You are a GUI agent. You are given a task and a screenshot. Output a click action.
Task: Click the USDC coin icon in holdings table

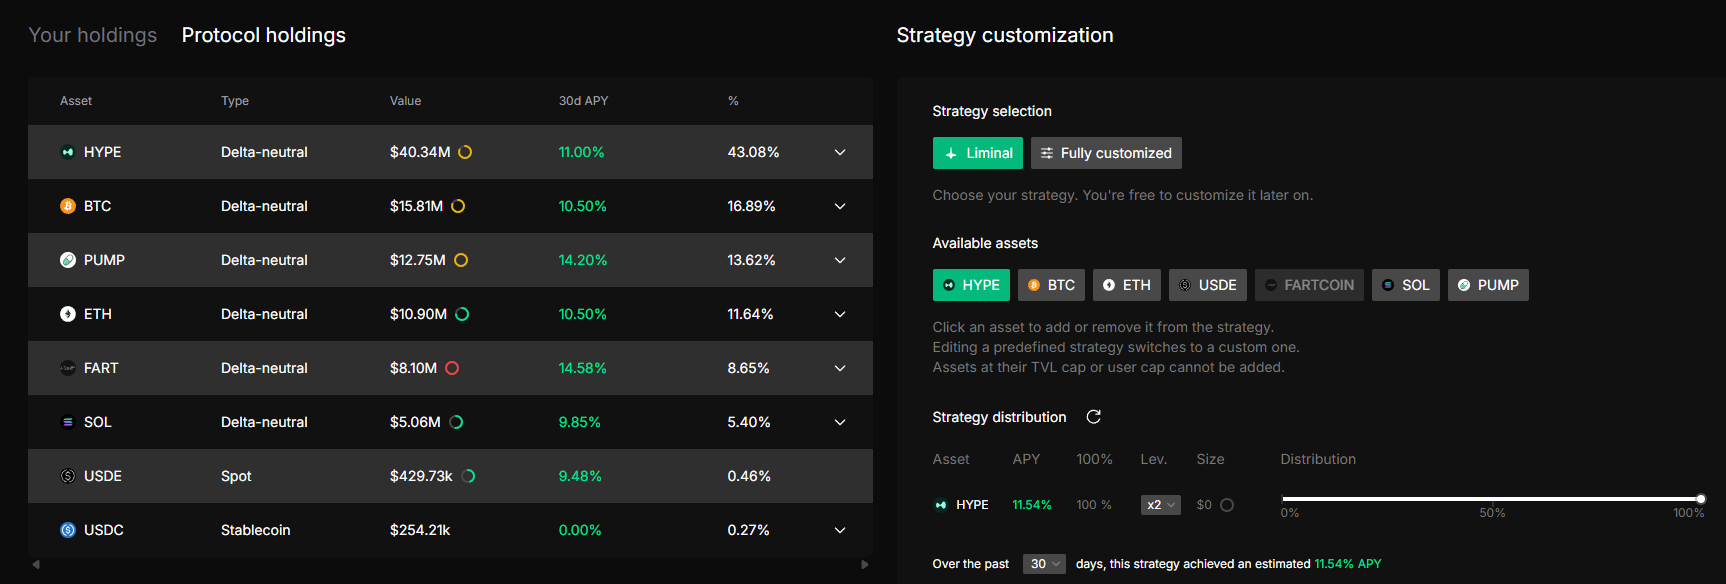[68, 530]
